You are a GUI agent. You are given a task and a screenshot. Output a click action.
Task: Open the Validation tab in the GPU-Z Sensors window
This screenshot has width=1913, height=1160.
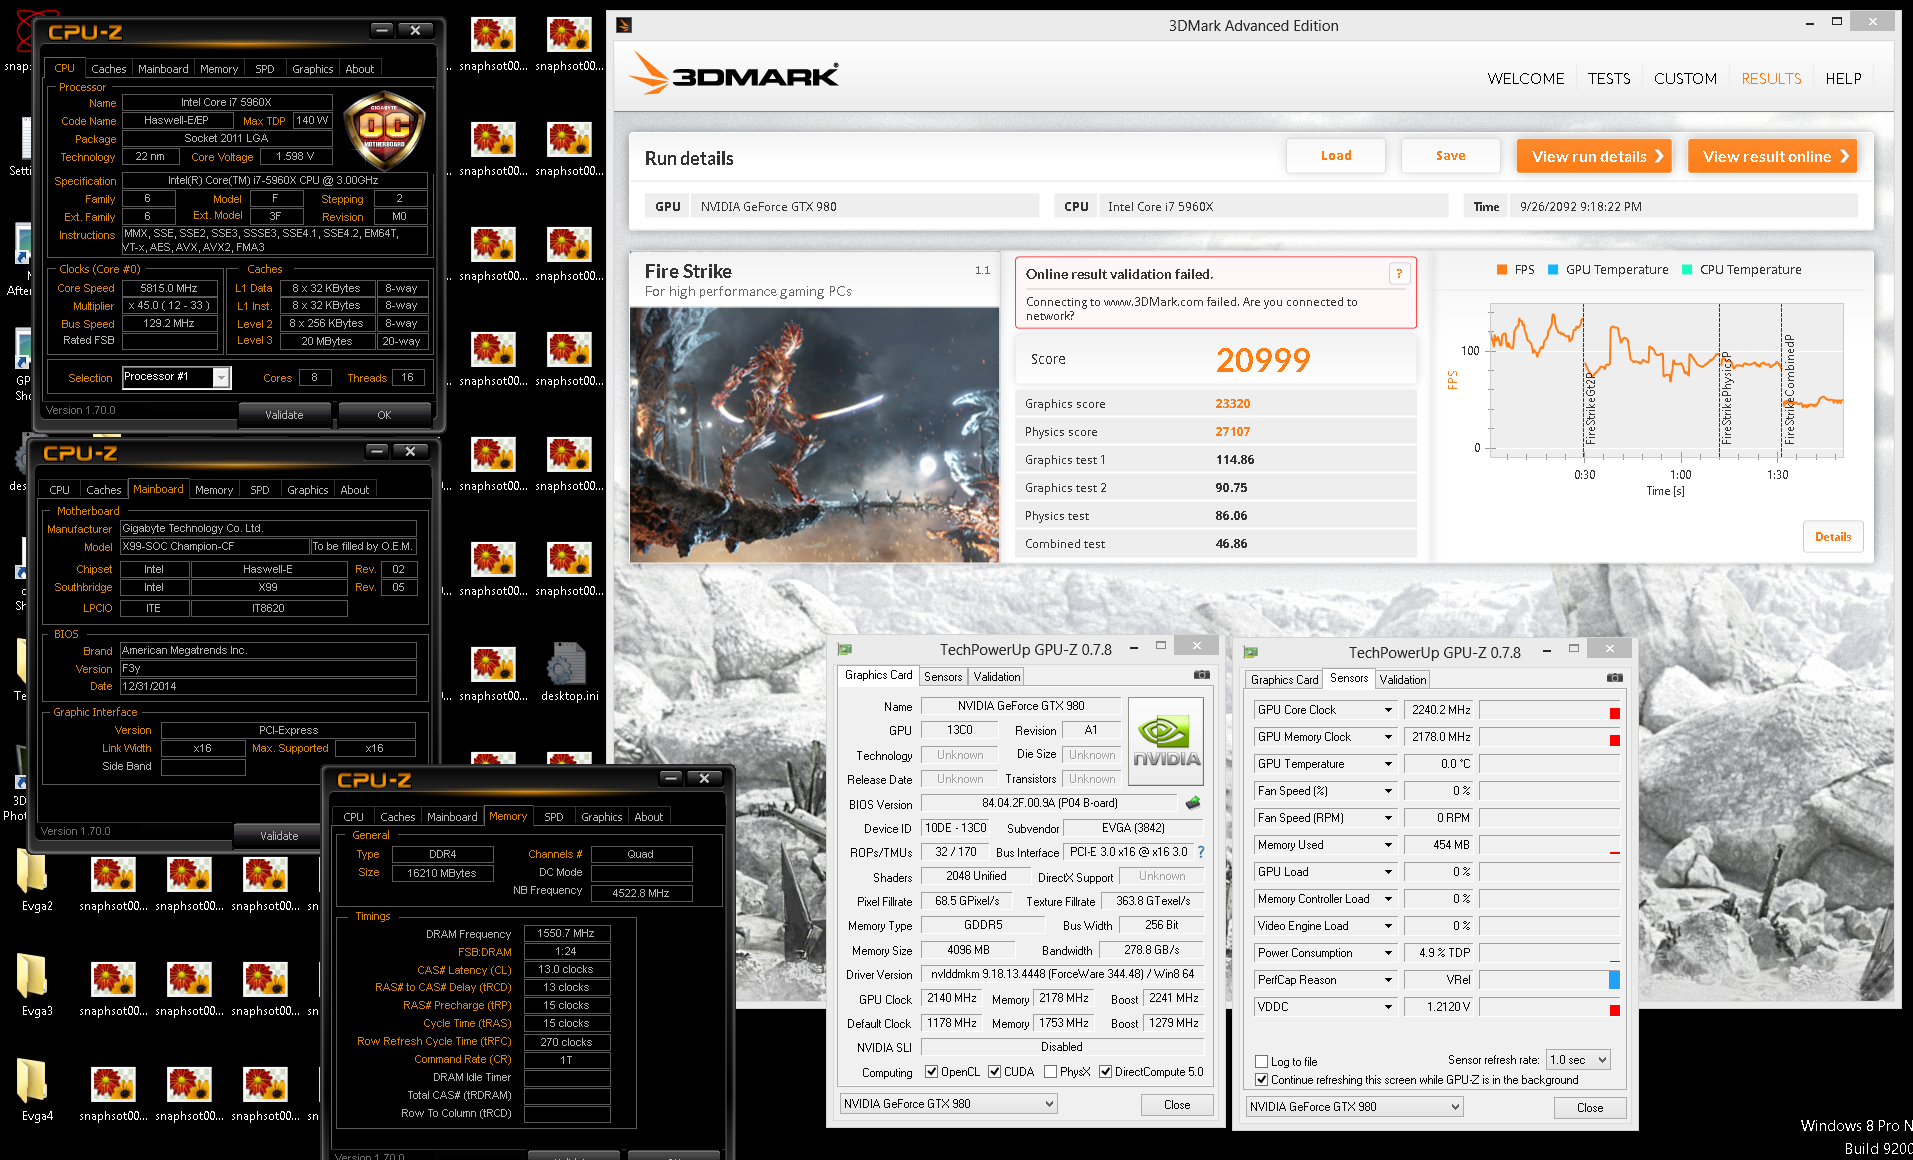(1403, 680)
